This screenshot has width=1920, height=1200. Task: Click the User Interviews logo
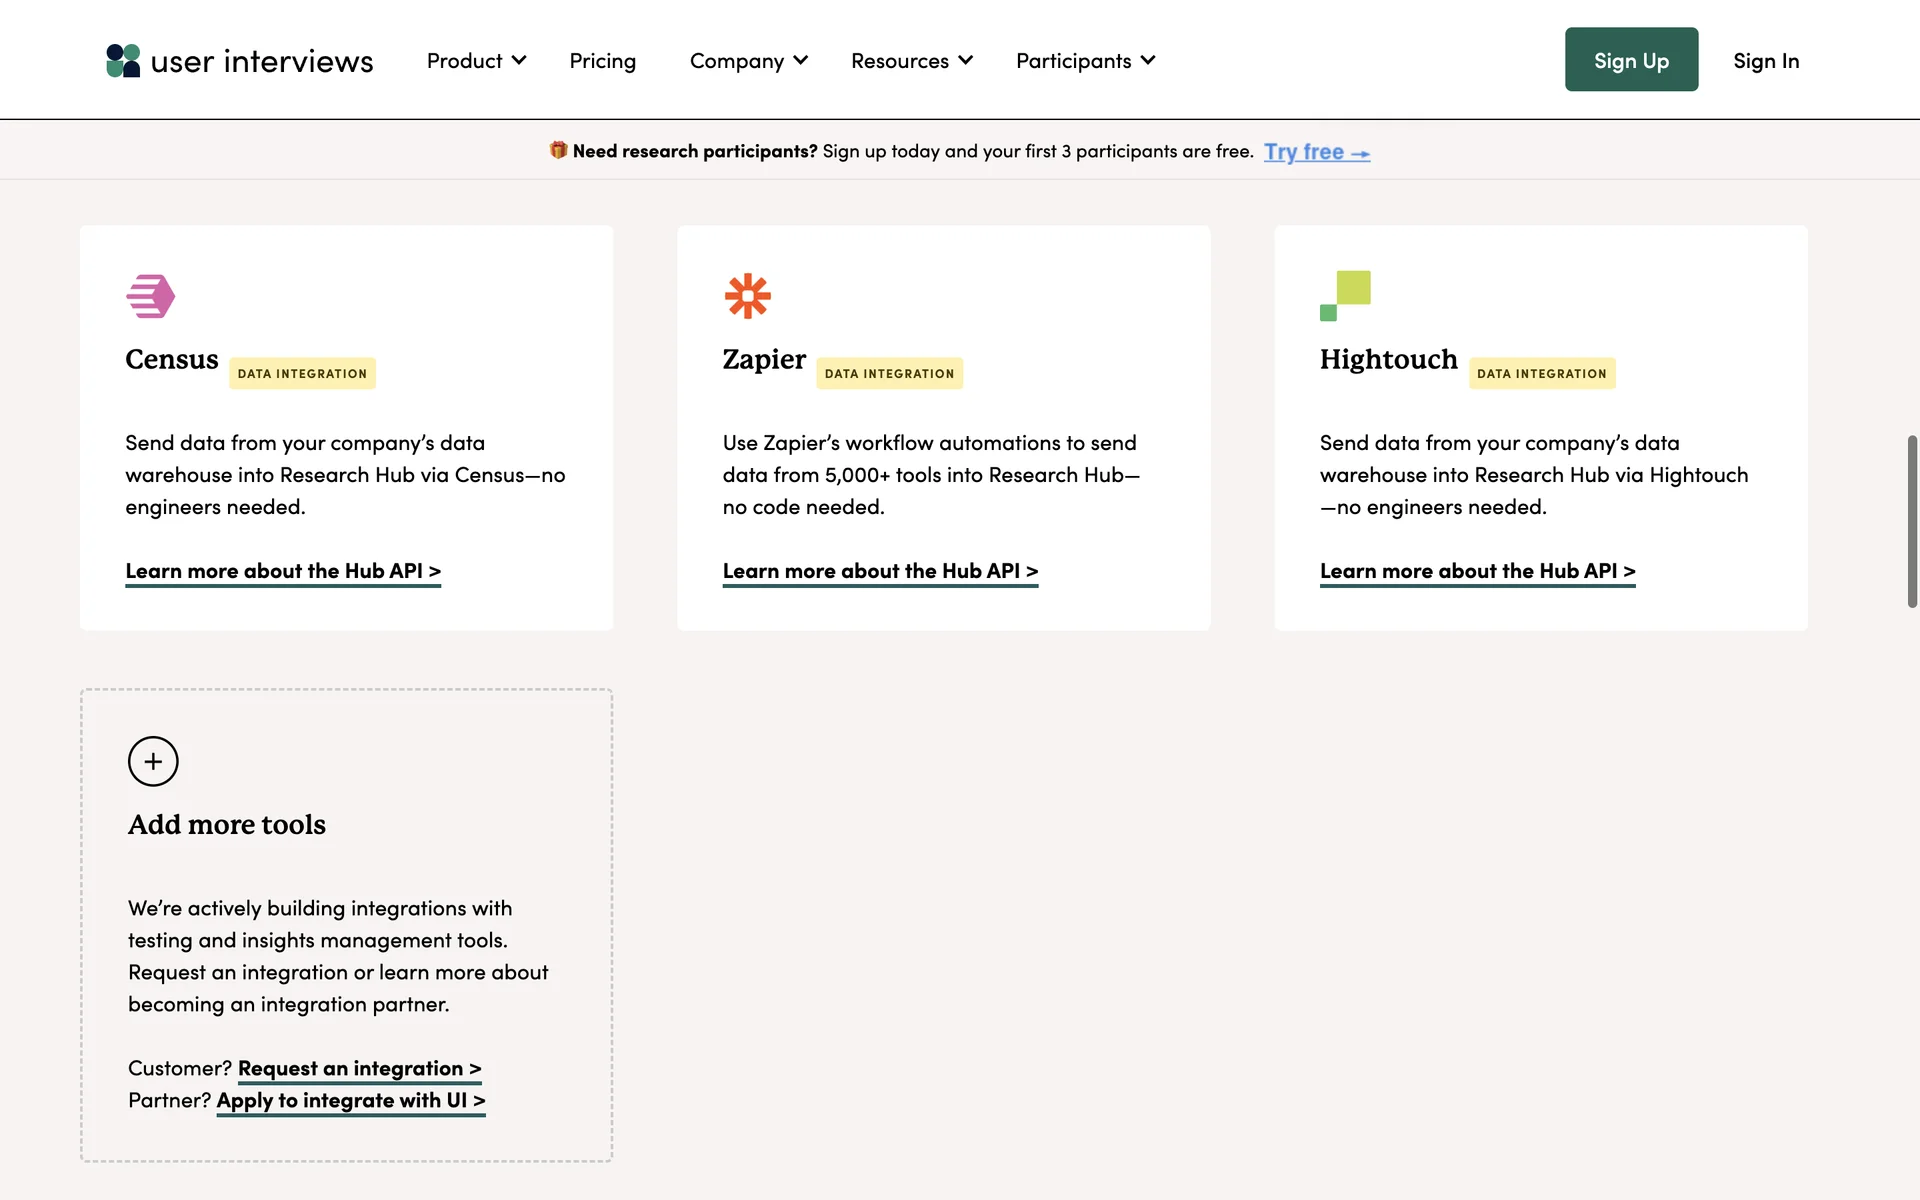pyautogui.click(x=239, y=61)
